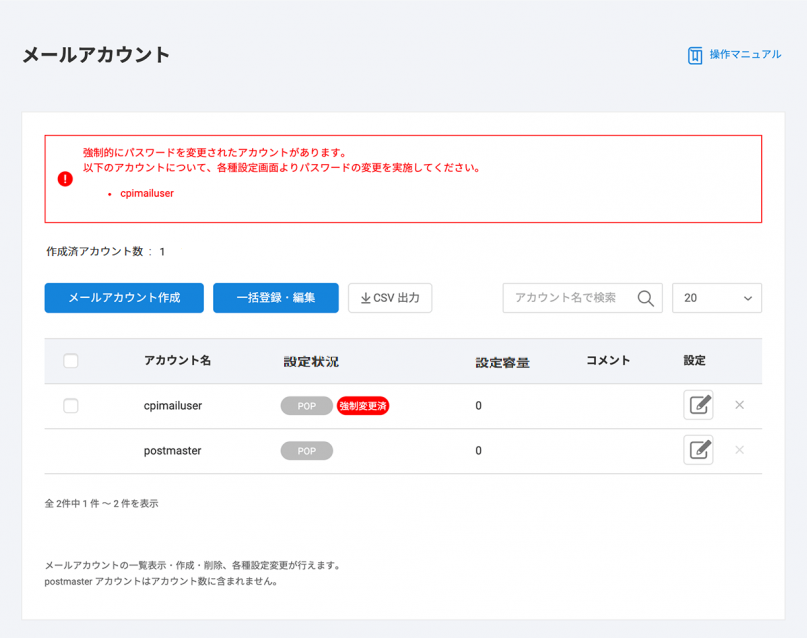Image resolution: width=807 pixels, height=638 pixels.
Task: Click the magnifier search icon
Action: (645, 299)
